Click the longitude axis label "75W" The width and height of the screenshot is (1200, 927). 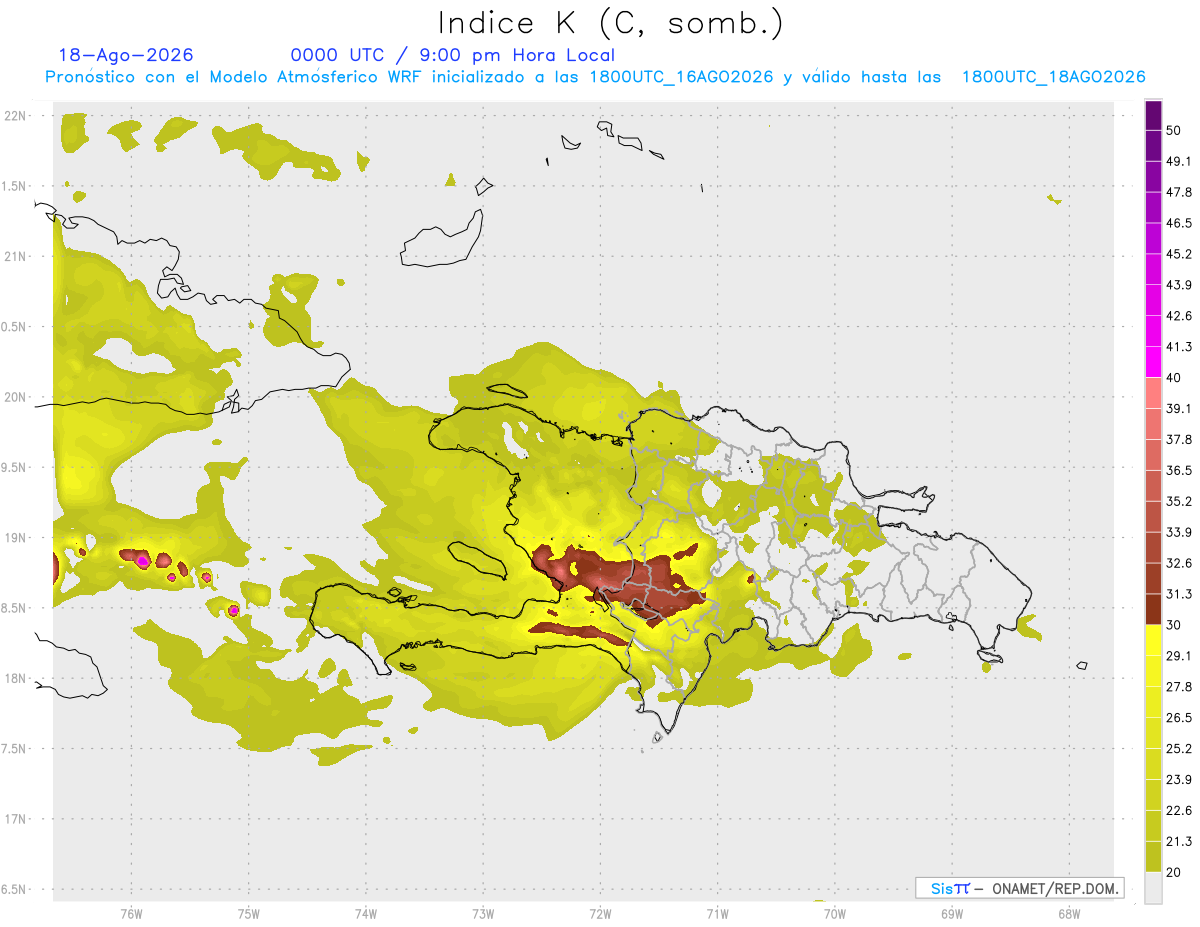pyautogui.click(x=249, y=913)
